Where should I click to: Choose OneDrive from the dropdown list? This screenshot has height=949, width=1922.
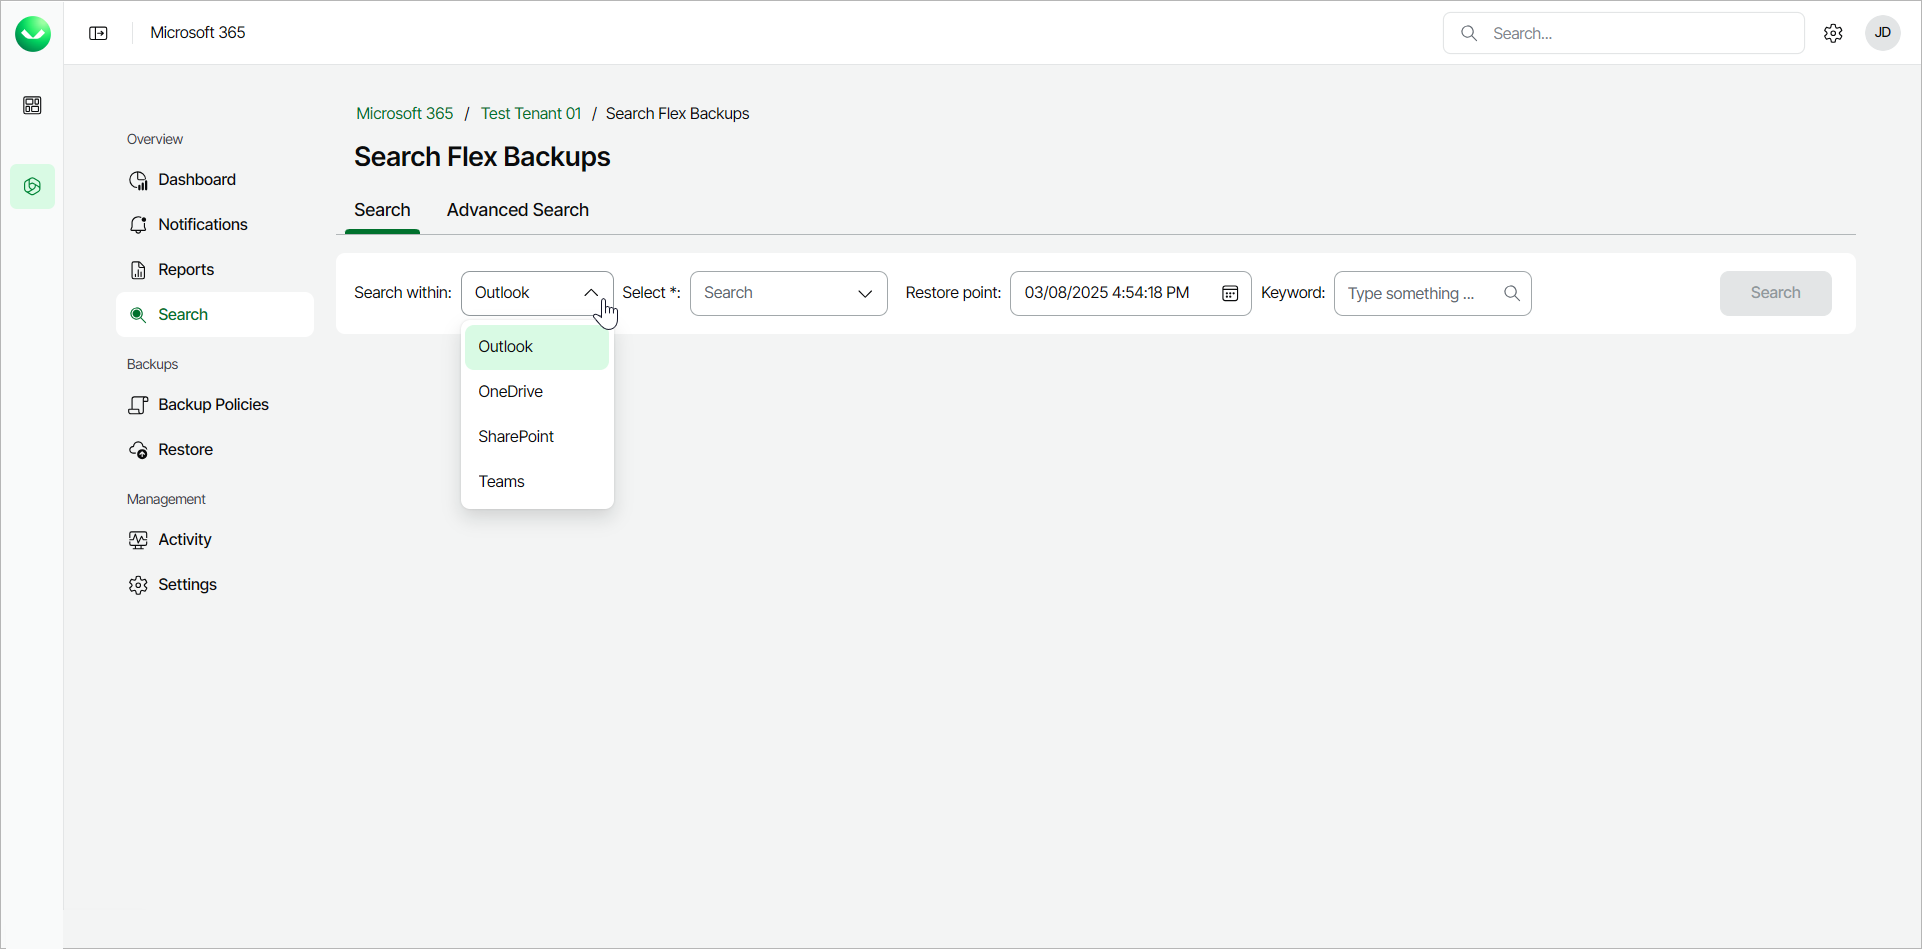537,392
